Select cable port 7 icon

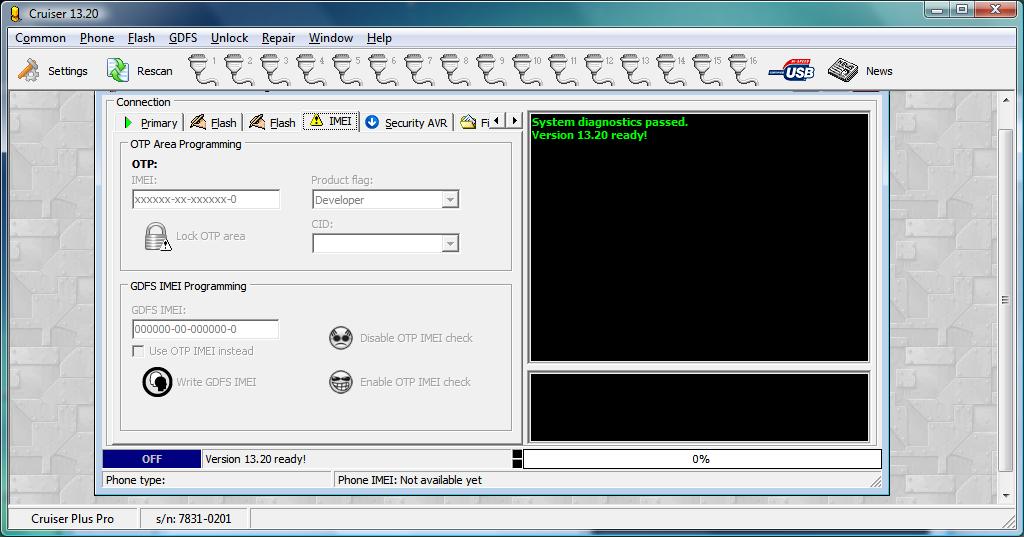point(417,70)
